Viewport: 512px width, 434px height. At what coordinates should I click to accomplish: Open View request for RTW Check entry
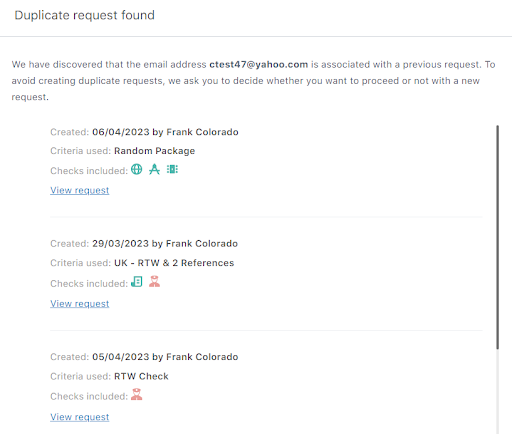(80, 417)
